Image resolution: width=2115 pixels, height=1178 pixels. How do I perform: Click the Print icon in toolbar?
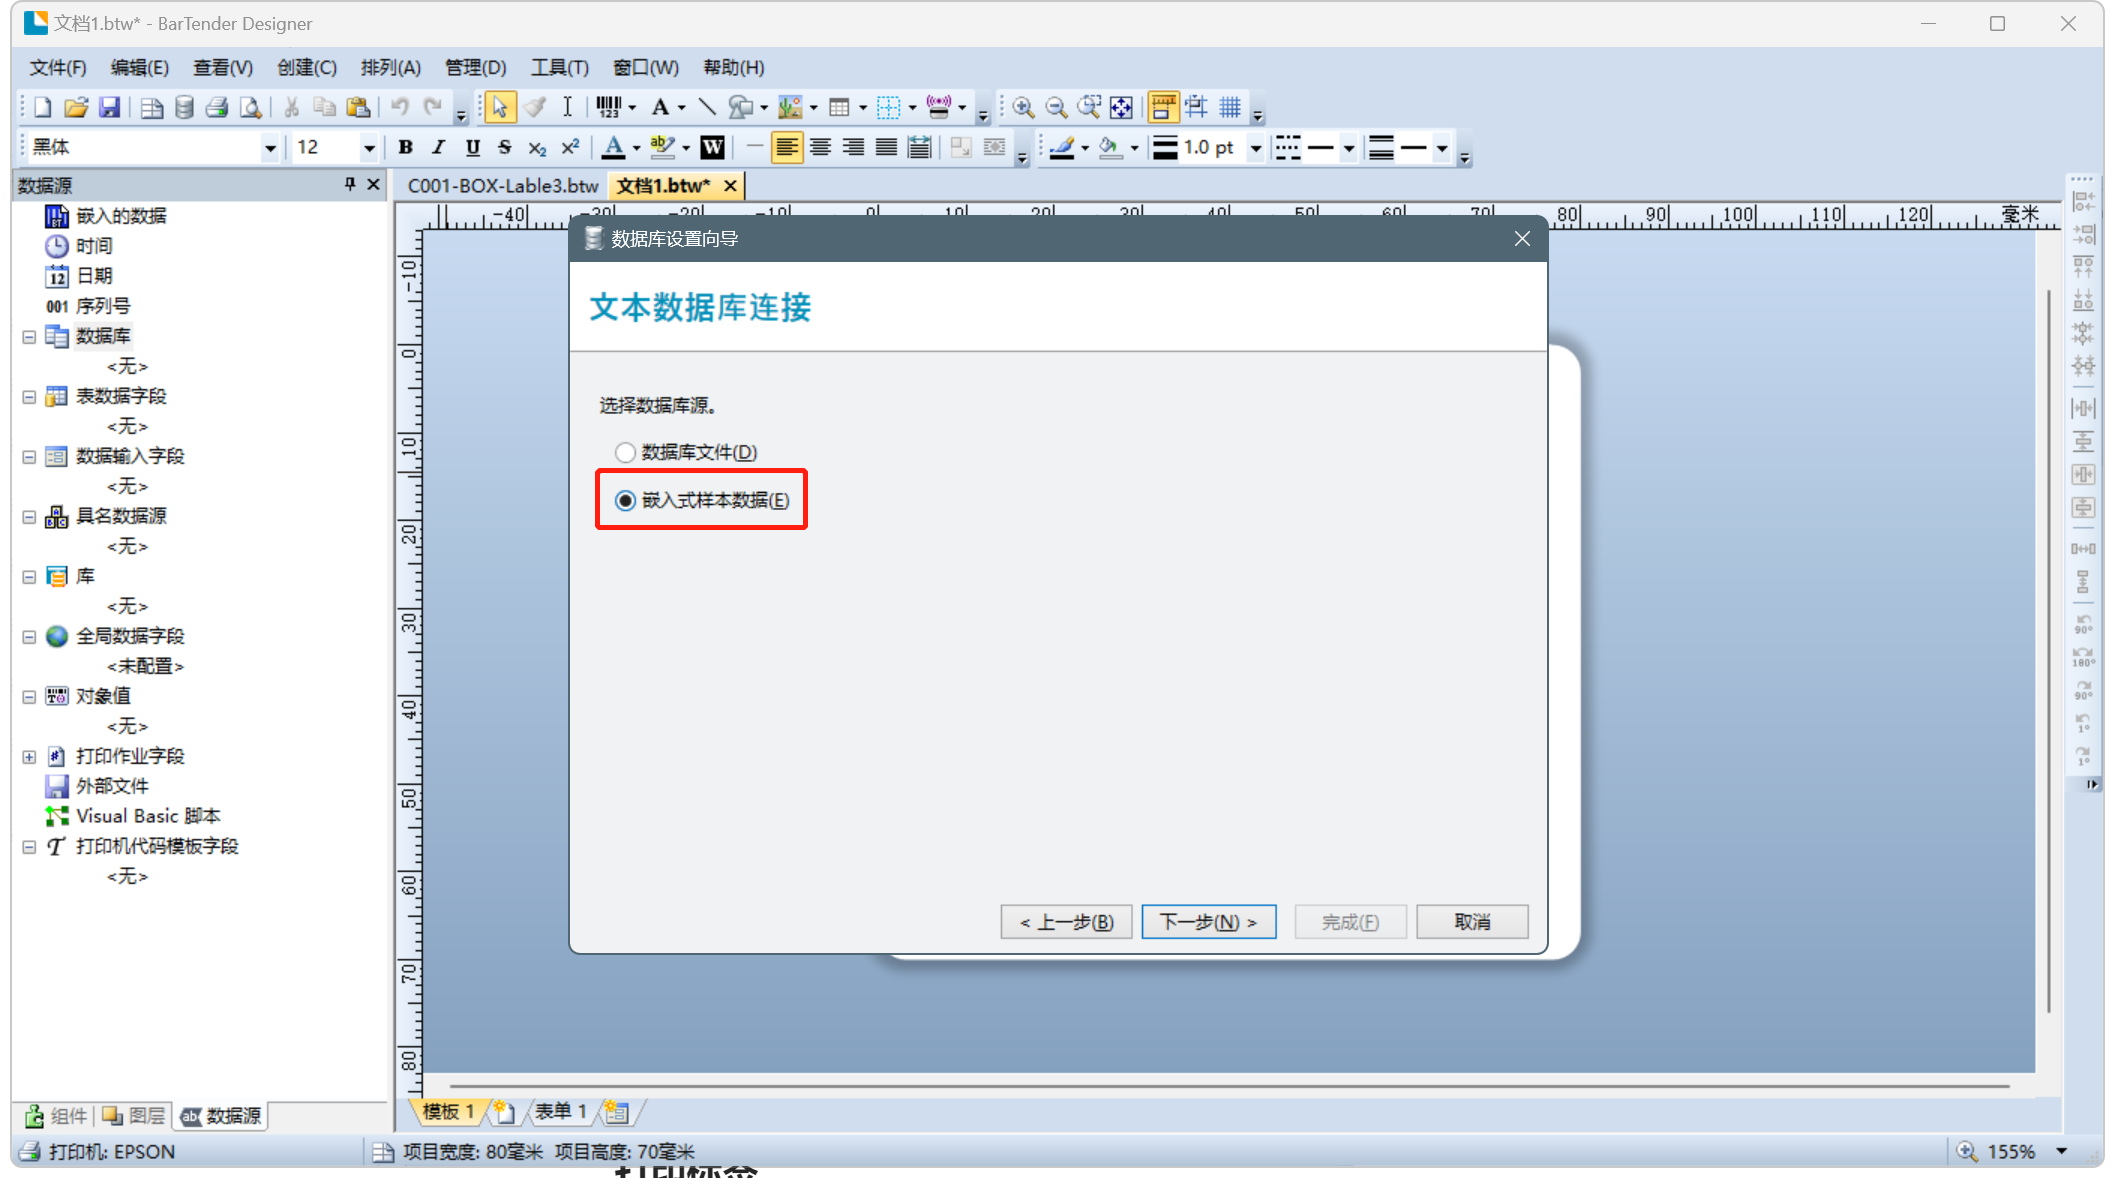point(217,107)
